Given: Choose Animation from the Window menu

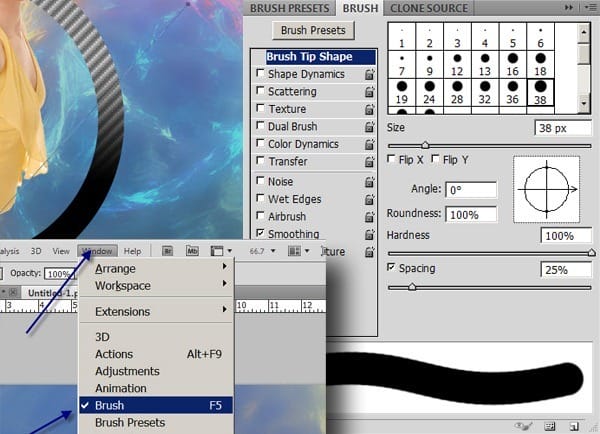Looking at the screenshot, I should tap(156, 388).
